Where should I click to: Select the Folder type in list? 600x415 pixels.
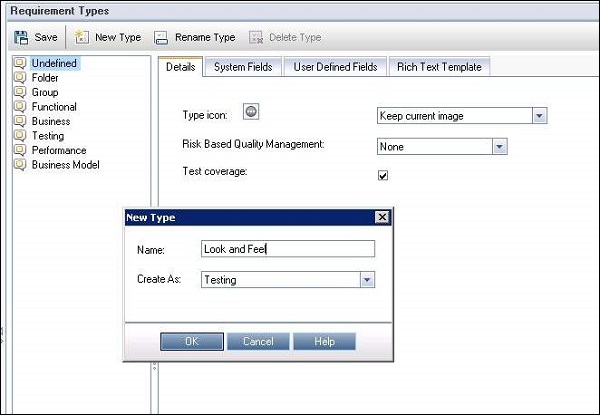tap(44, 78)
